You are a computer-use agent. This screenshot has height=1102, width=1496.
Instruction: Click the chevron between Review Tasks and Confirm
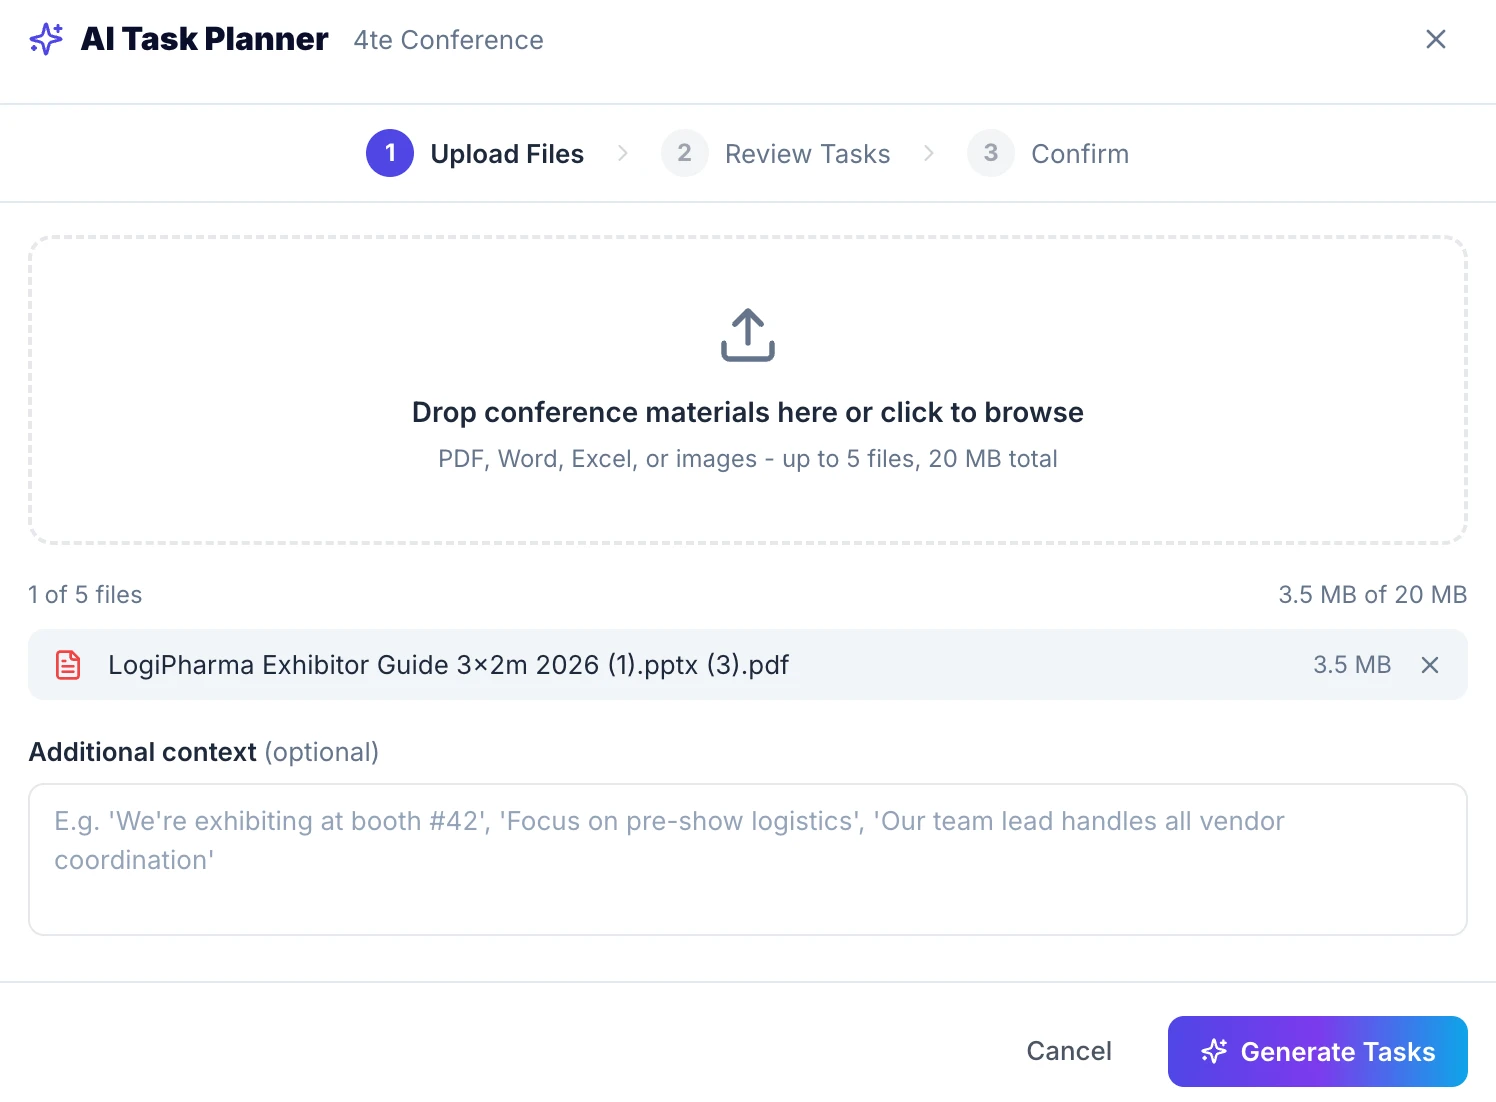tap(929, 153)
